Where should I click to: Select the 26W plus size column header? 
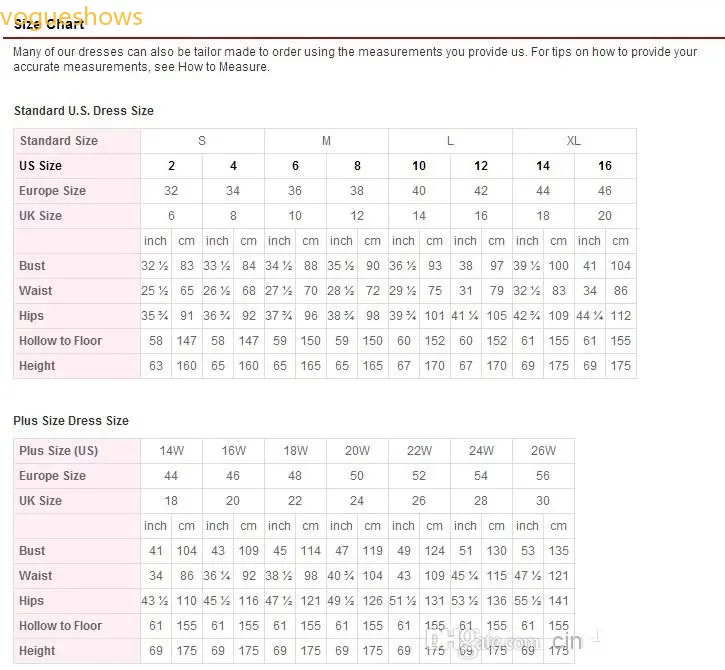(543, 451)
